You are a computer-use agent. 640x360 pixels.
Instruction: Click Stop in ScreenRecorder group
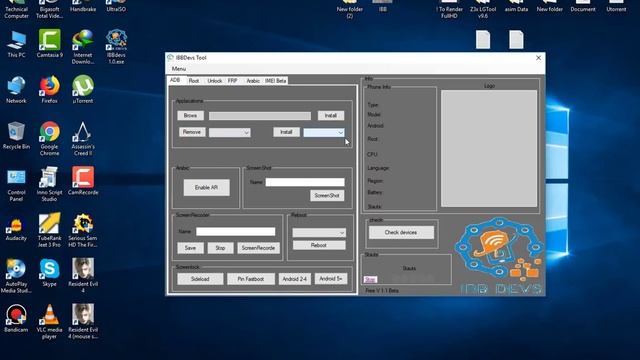(220, 248)
